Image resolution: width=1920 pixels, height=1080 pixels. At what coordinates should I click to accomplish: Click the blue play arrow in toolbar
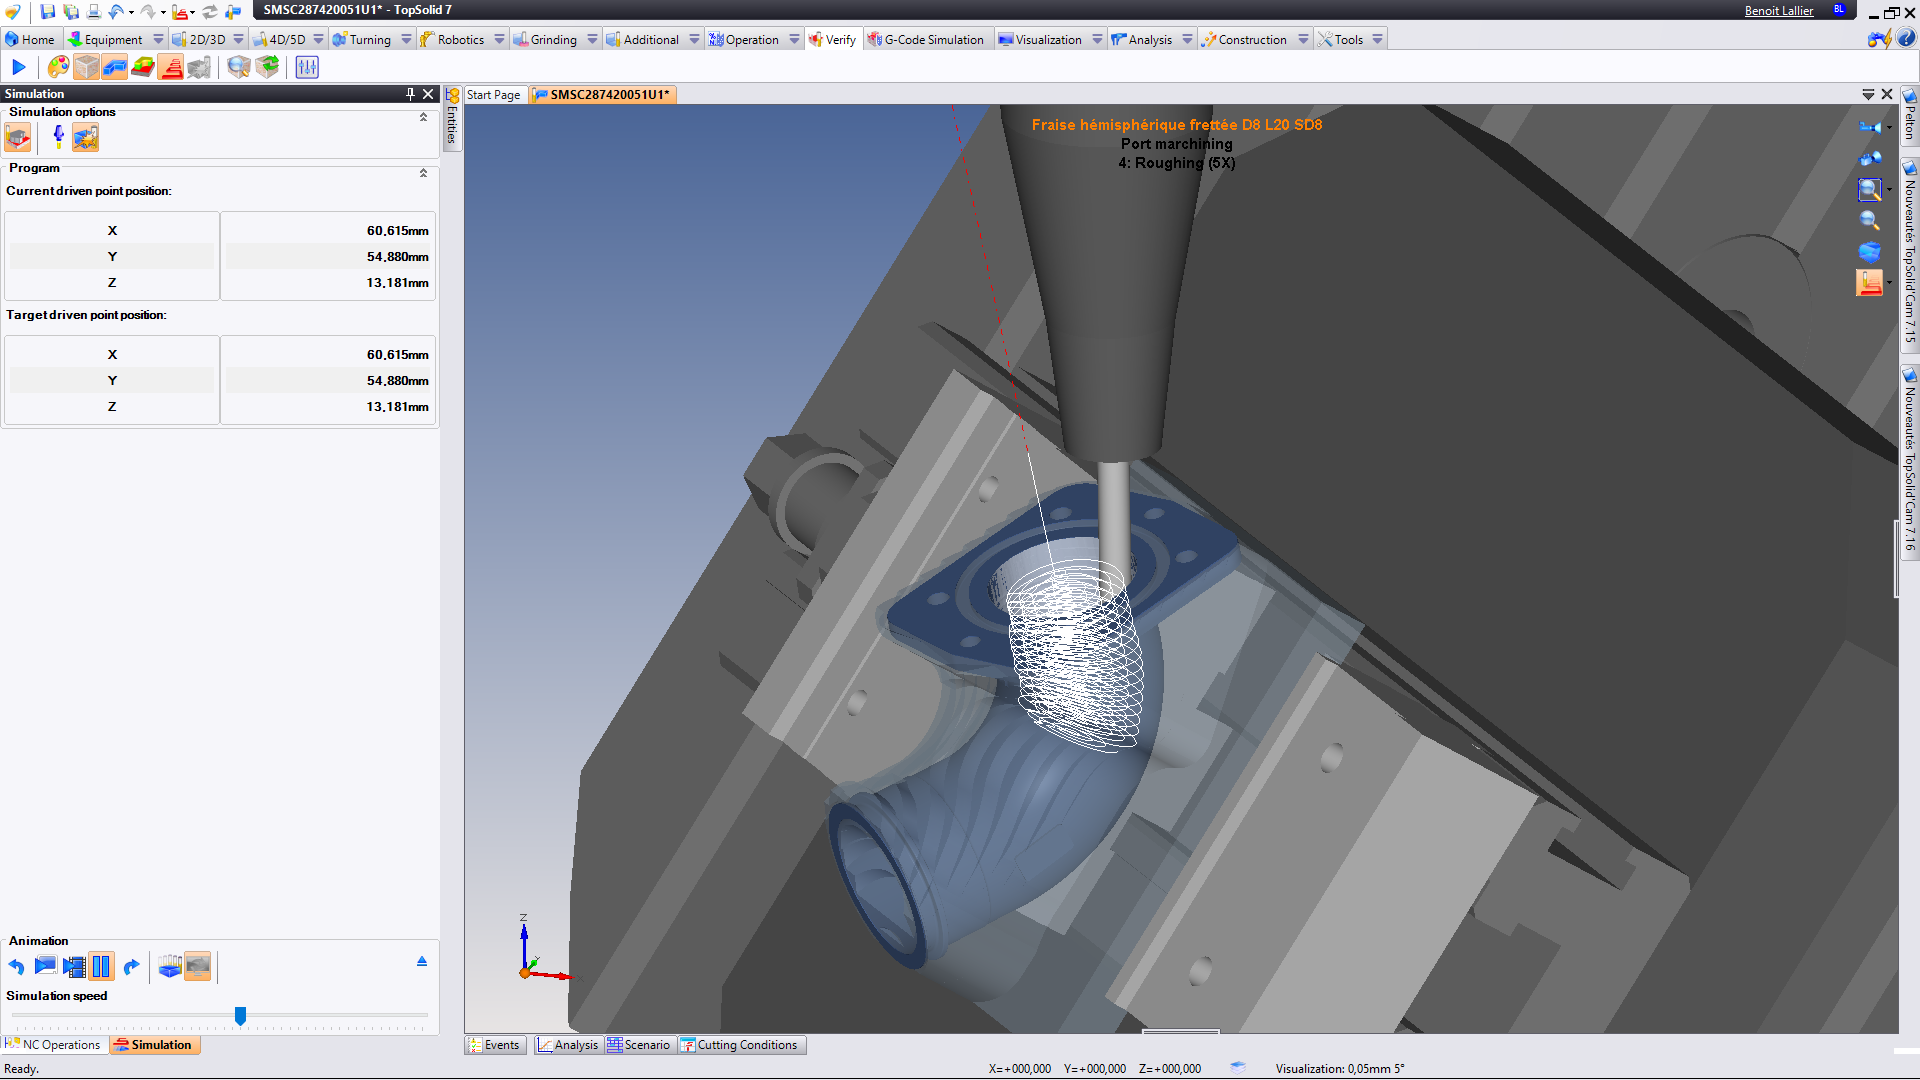coord(18,67)
